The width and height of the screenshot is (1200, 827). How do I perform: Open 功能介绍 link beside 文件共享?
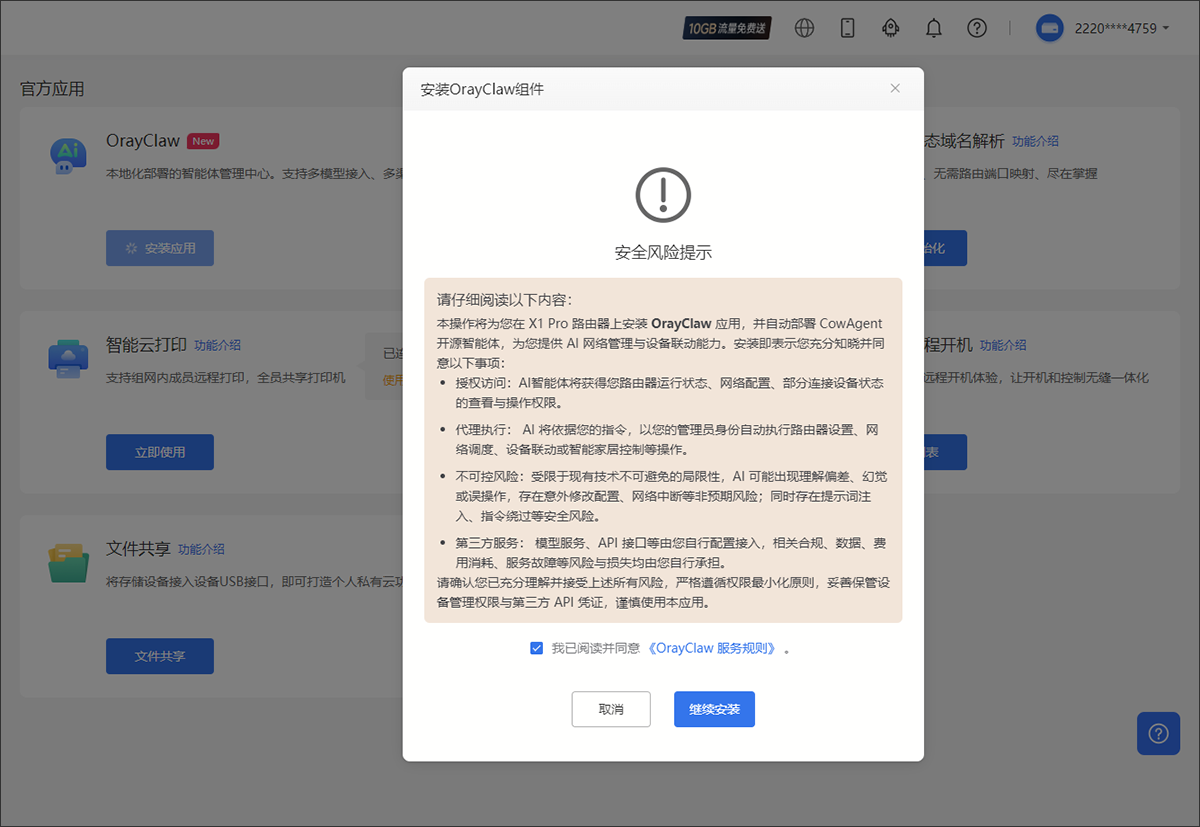[x=201, y=549]
